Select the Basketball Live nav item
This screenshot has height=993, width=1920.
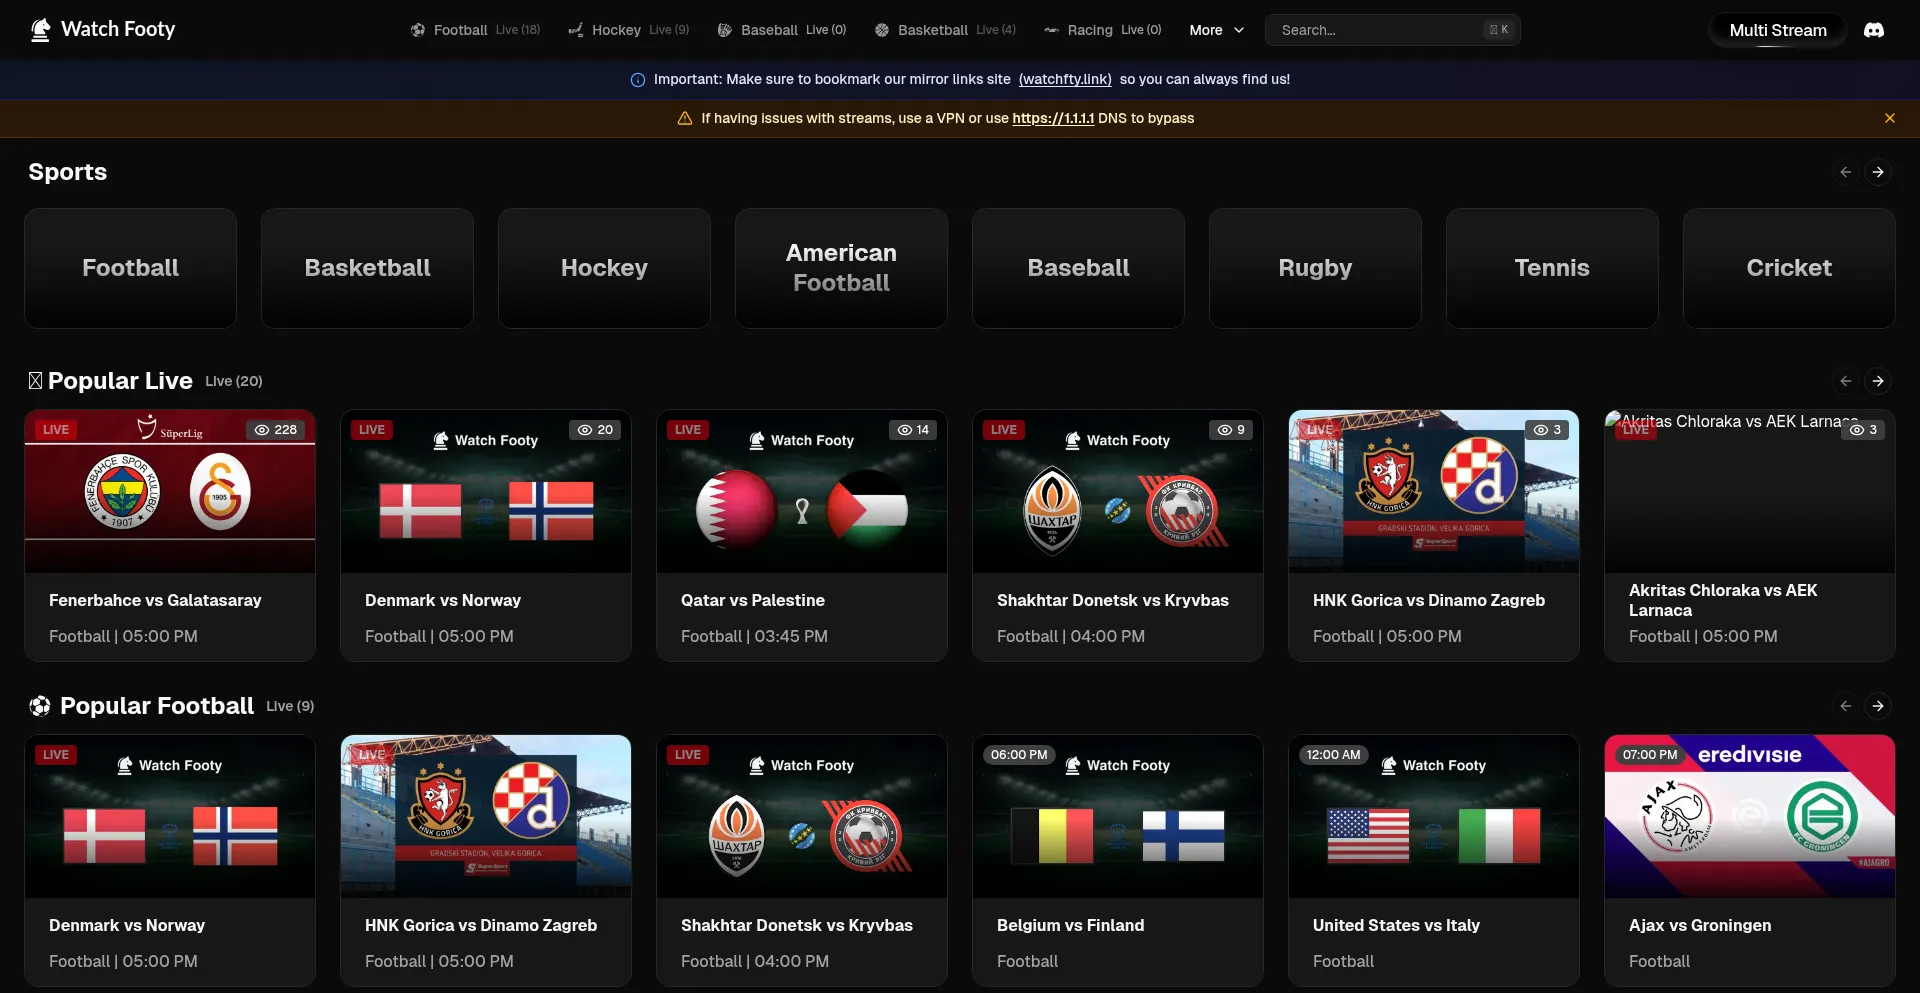click(945, 30)
